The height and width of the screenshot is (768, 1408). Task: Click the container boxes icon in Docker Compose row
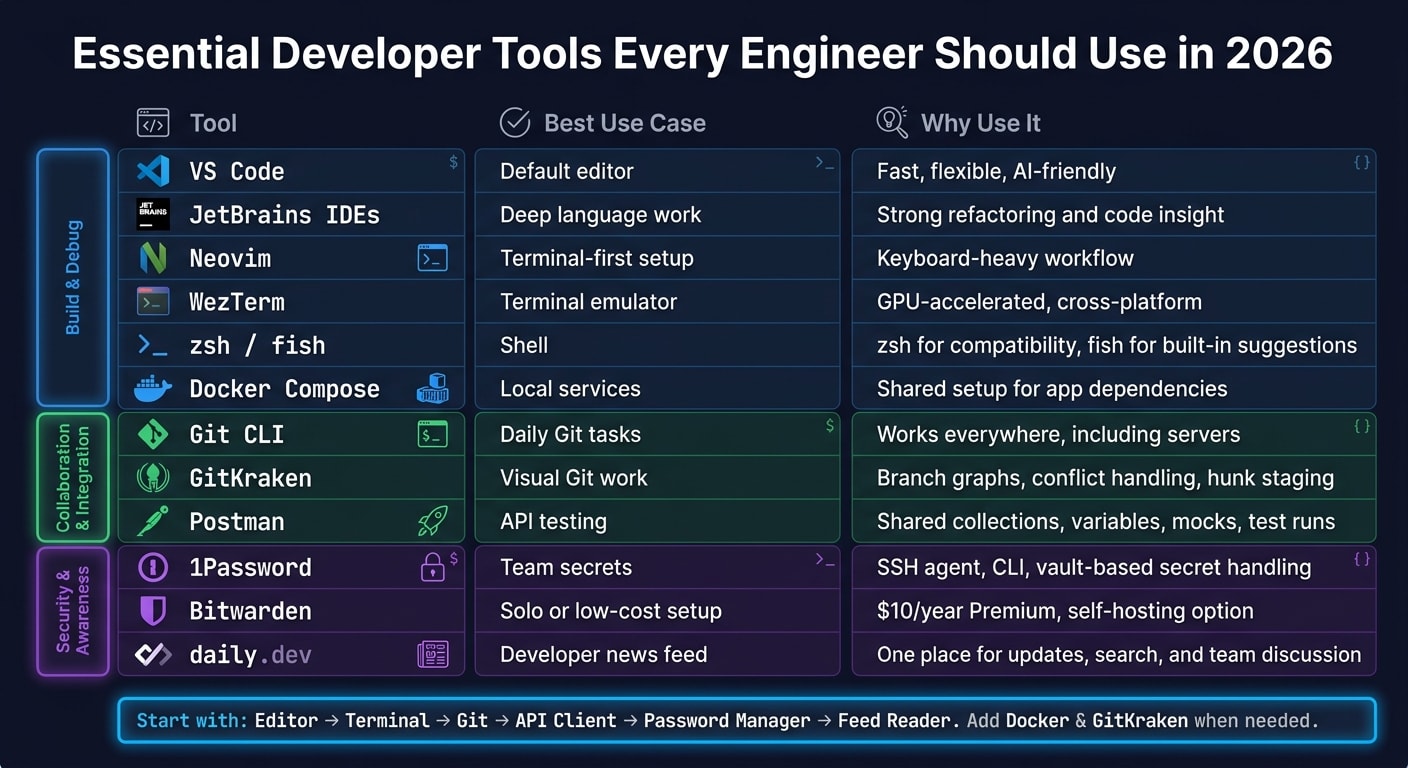(432, 388)
